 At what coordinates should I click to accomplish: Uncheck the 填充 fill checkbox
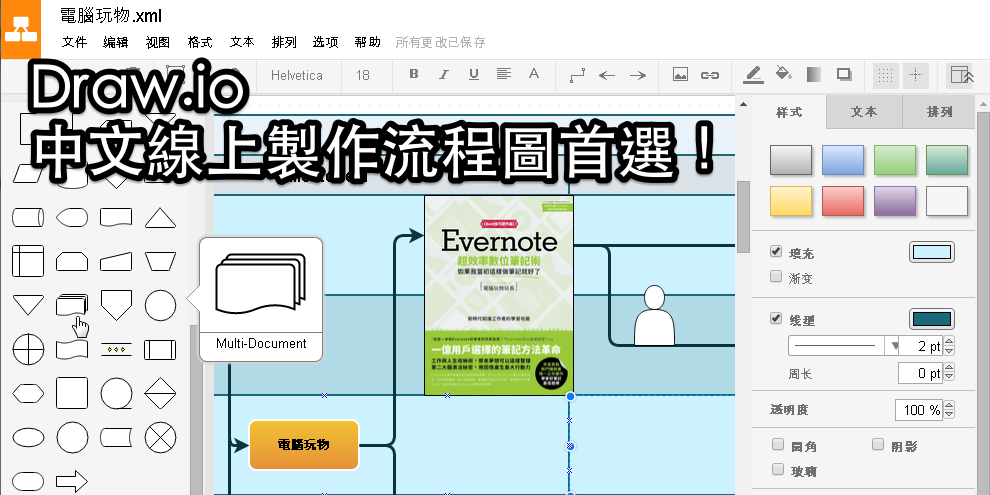click(x=776, y=251)
